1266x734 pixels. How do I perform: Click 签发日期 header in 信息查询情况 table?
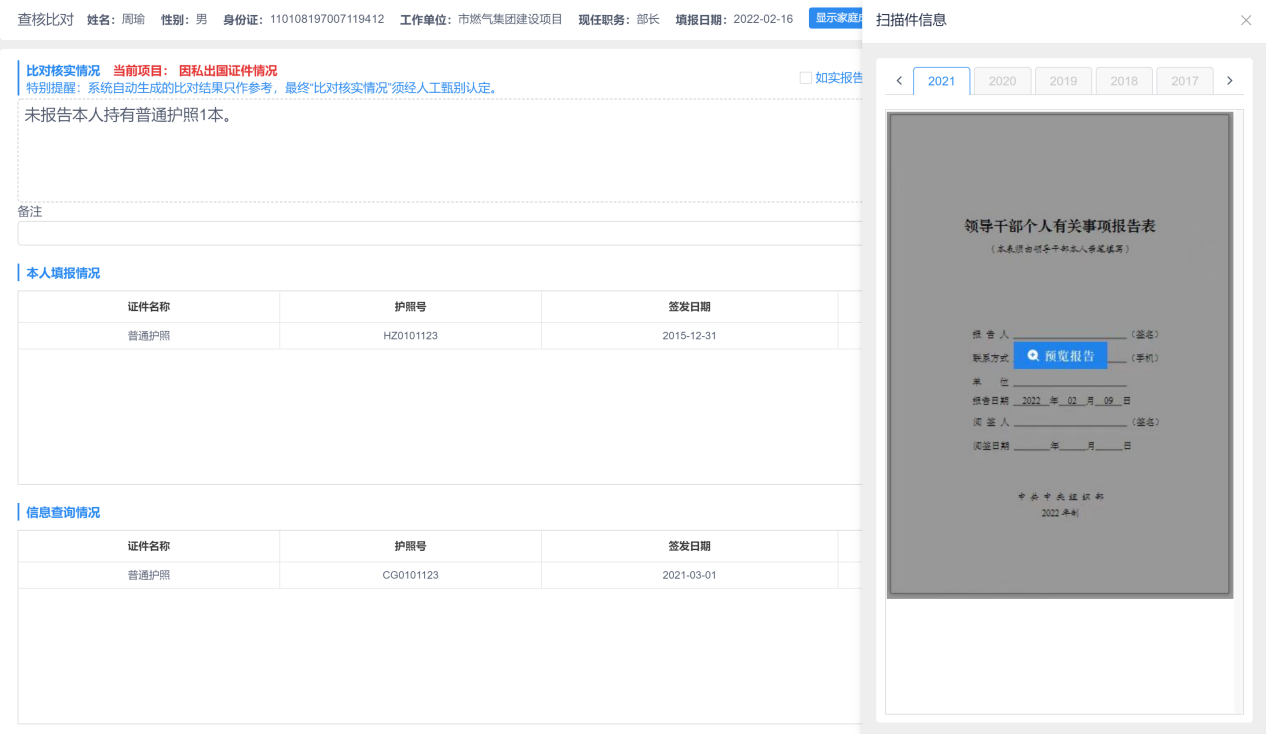pyautogui.click(x=689, y=546)
